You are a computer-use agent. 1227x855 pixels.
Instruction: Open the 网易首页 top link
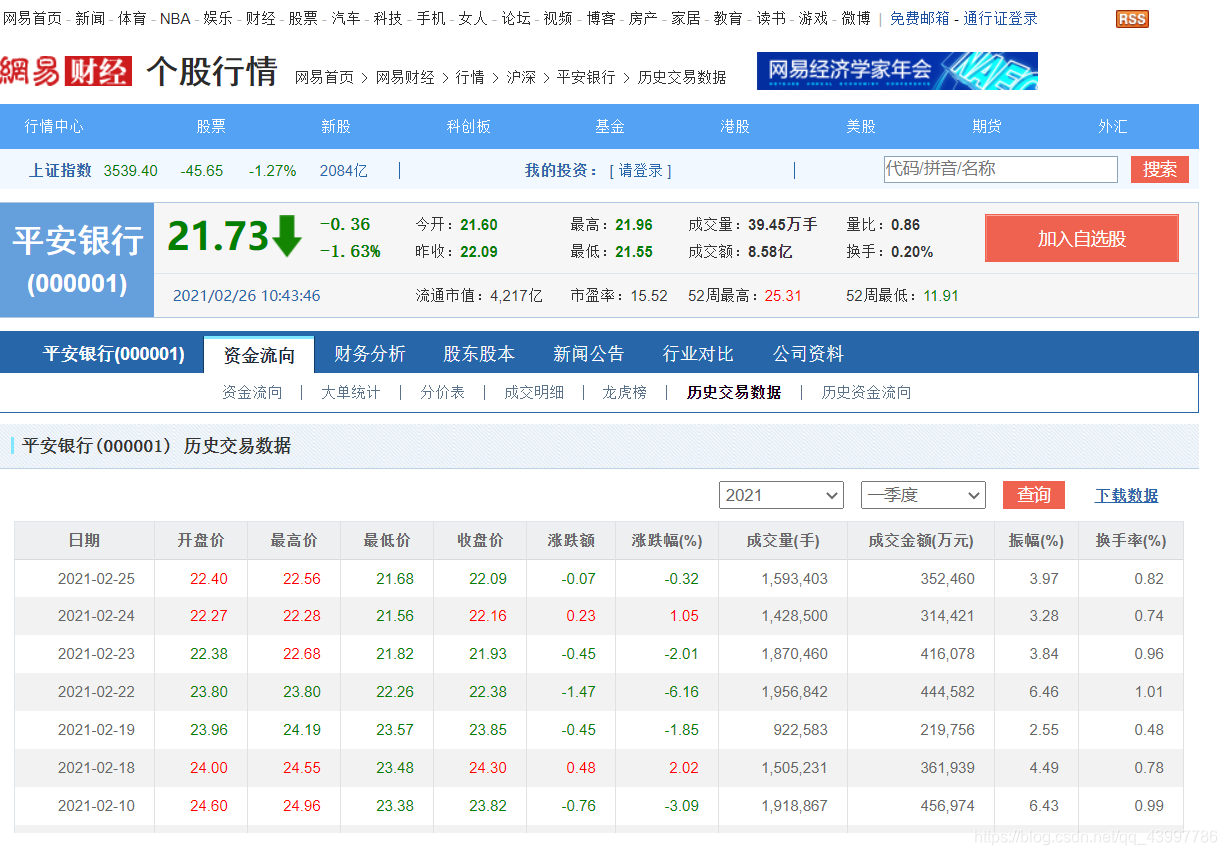[x=32, y=18]
